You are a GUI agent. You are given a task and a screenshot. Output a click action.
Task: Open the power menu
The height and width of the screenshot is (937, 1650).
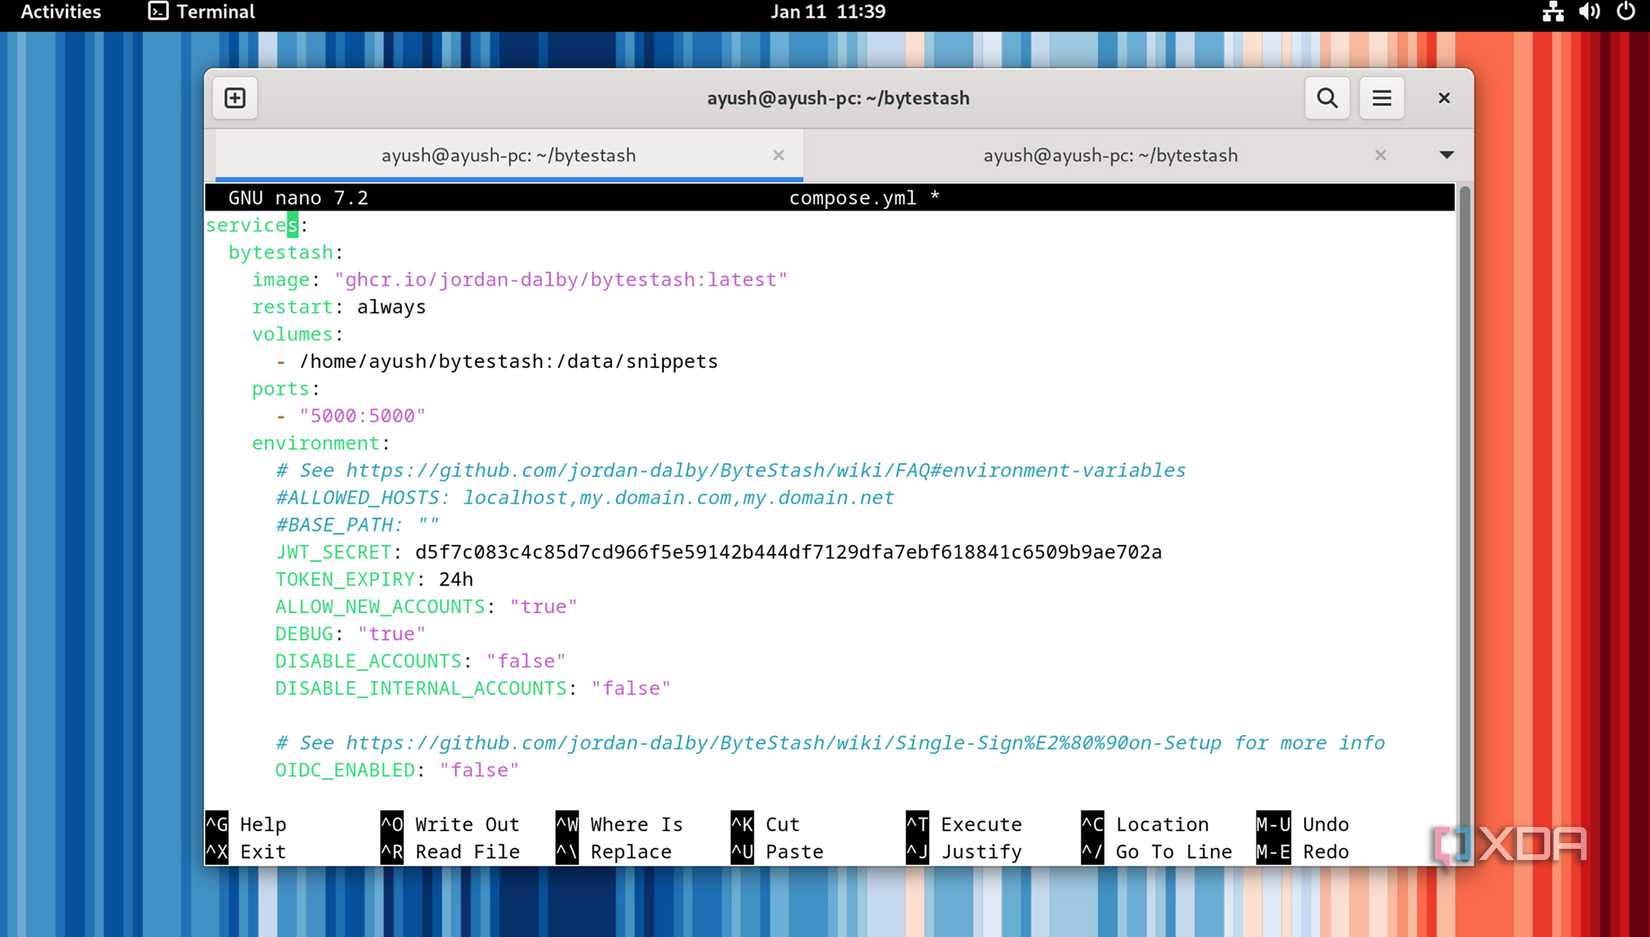click(x=1625, y=13)
